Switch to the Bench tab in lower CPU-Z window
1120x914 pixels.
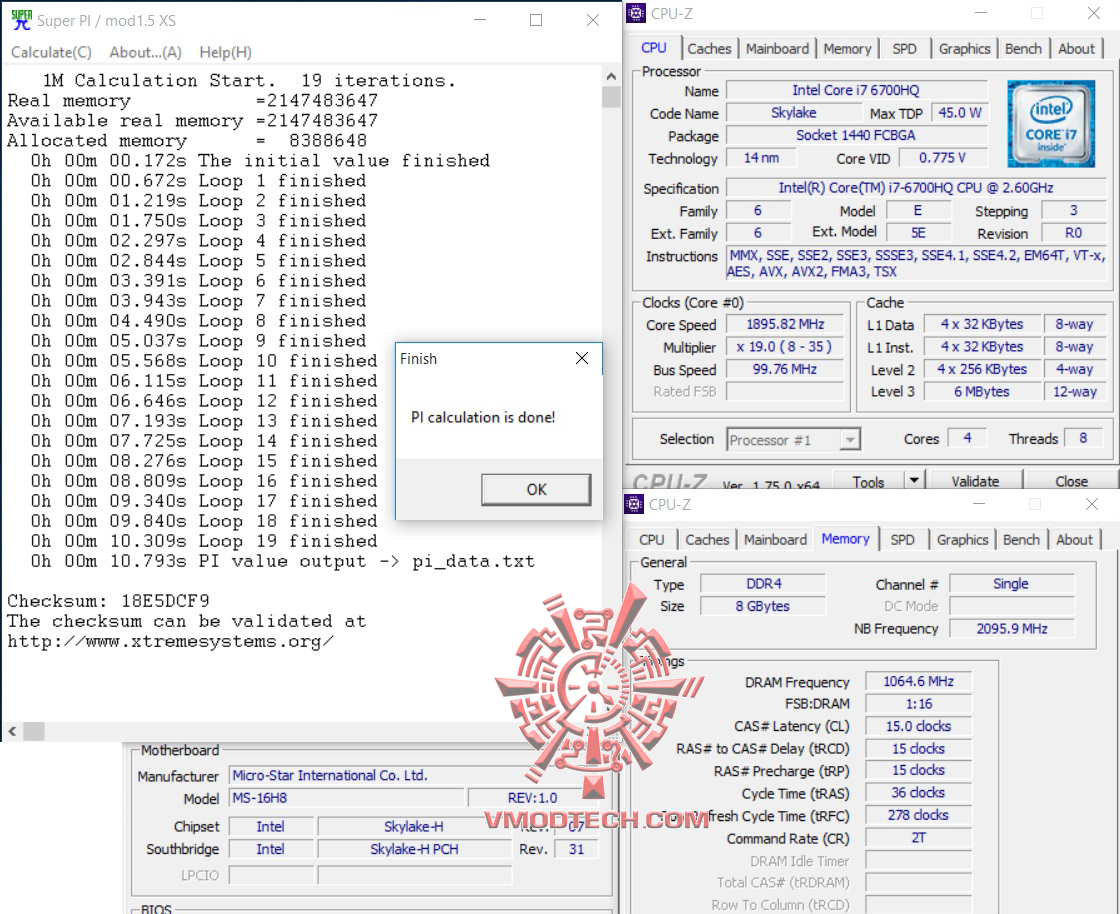(1021, 539)
